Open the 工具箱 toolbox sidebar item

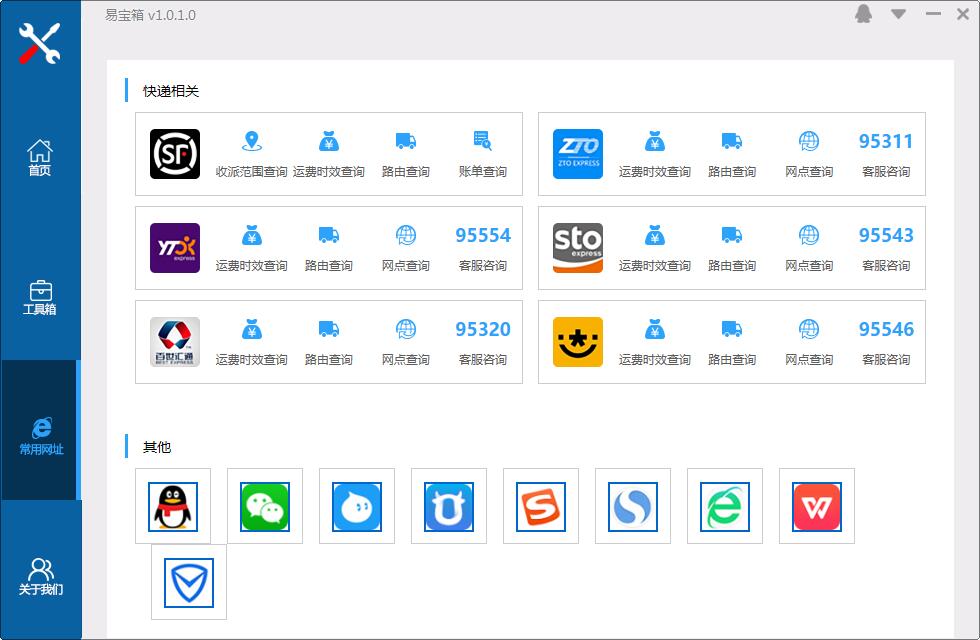point(40,298)
